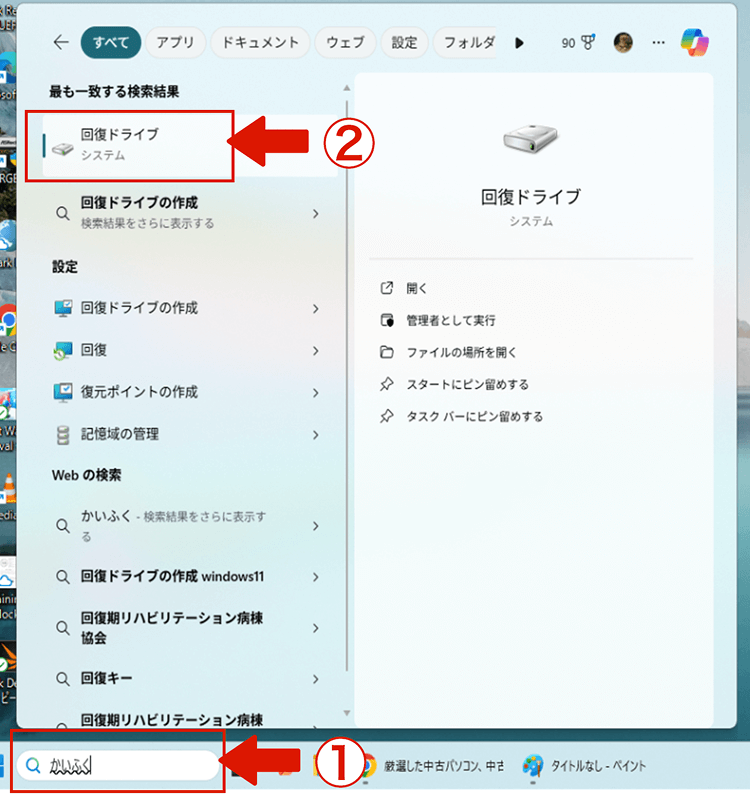Switch to the フォルダ tab

click(x=466, y=42)
